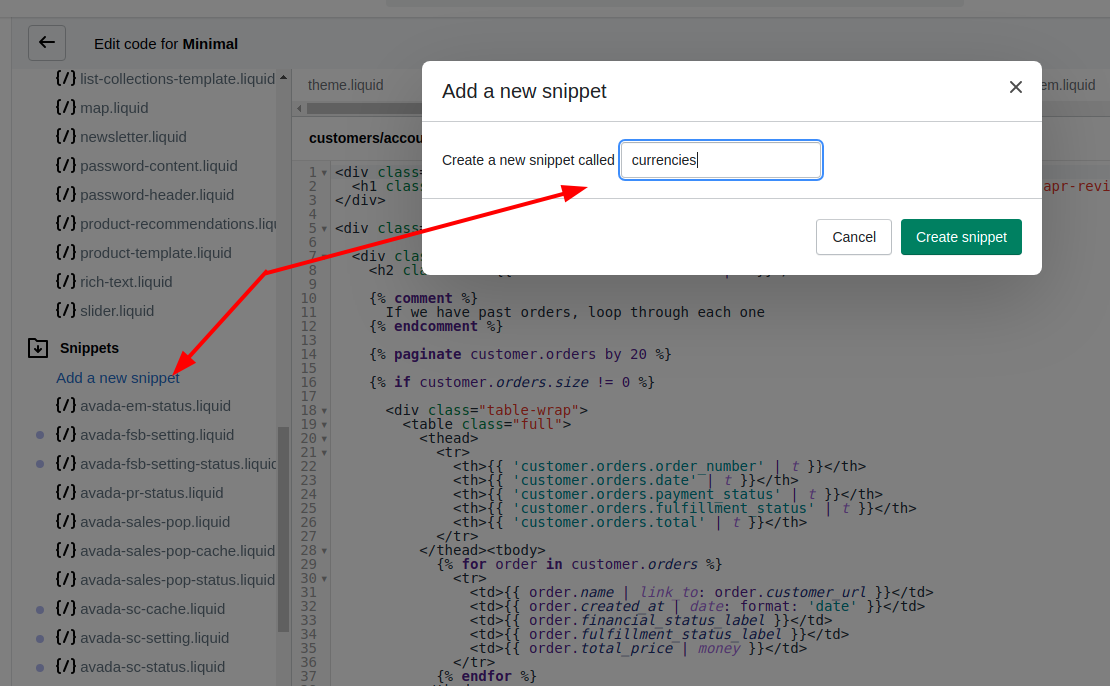This screenshot has width=1110, height=686.
Task: Click the map.liquid file icon
Action: point(66,107)
